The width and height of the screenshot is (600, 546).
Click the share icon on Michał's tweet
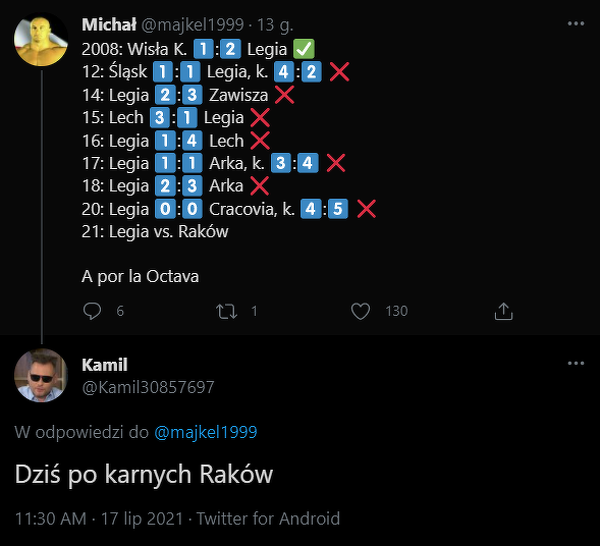(x=504, y=311)
